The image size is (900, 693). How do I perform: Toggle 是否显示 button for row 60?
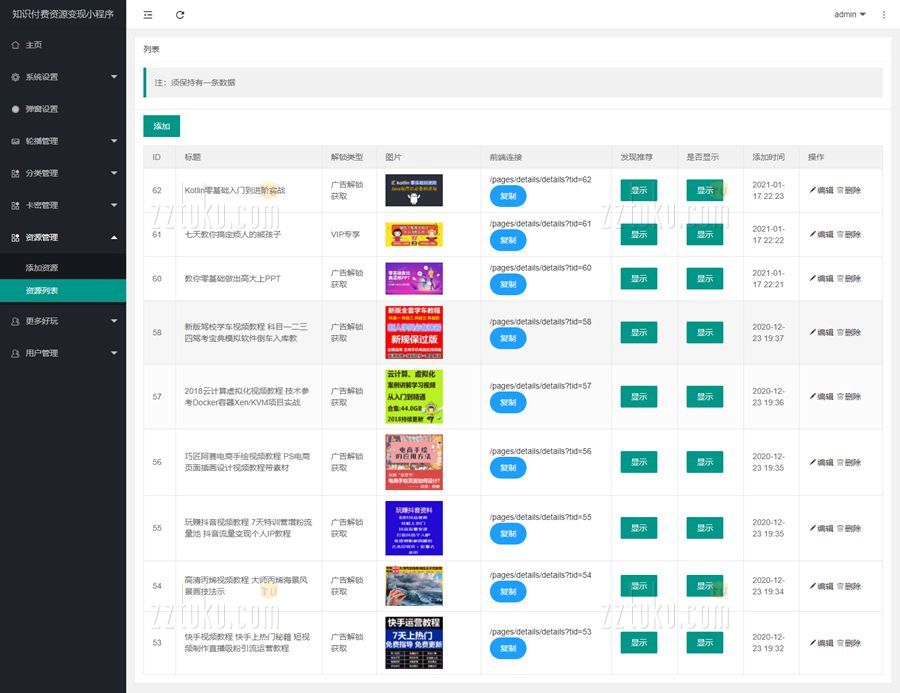(704, 279)
